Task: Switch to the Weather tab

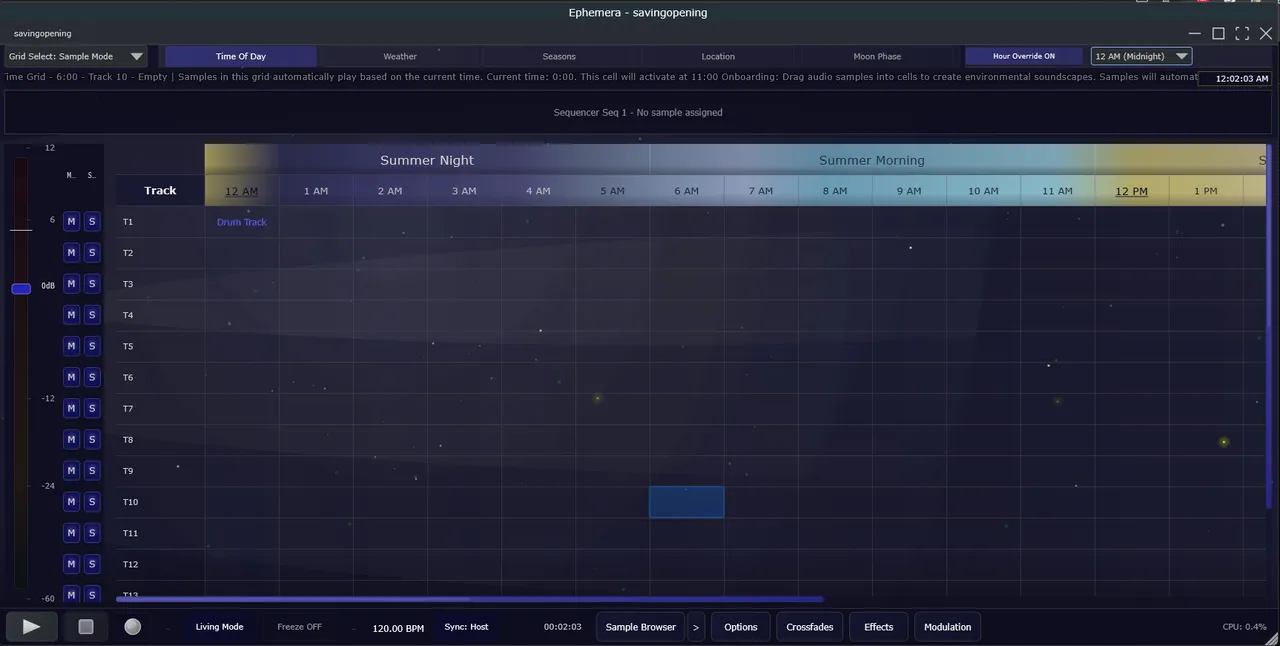Action: [399, 56]
